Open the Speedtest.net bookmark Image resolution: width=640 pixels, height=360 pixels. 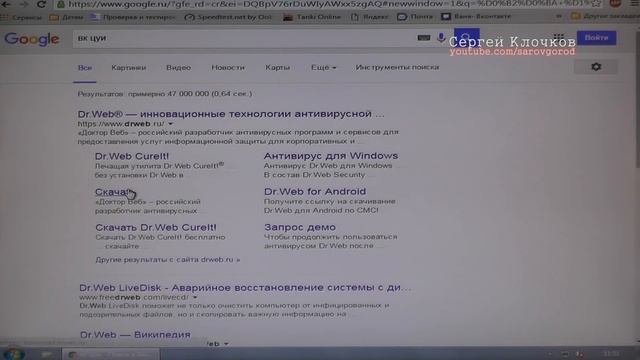(228, 17)
